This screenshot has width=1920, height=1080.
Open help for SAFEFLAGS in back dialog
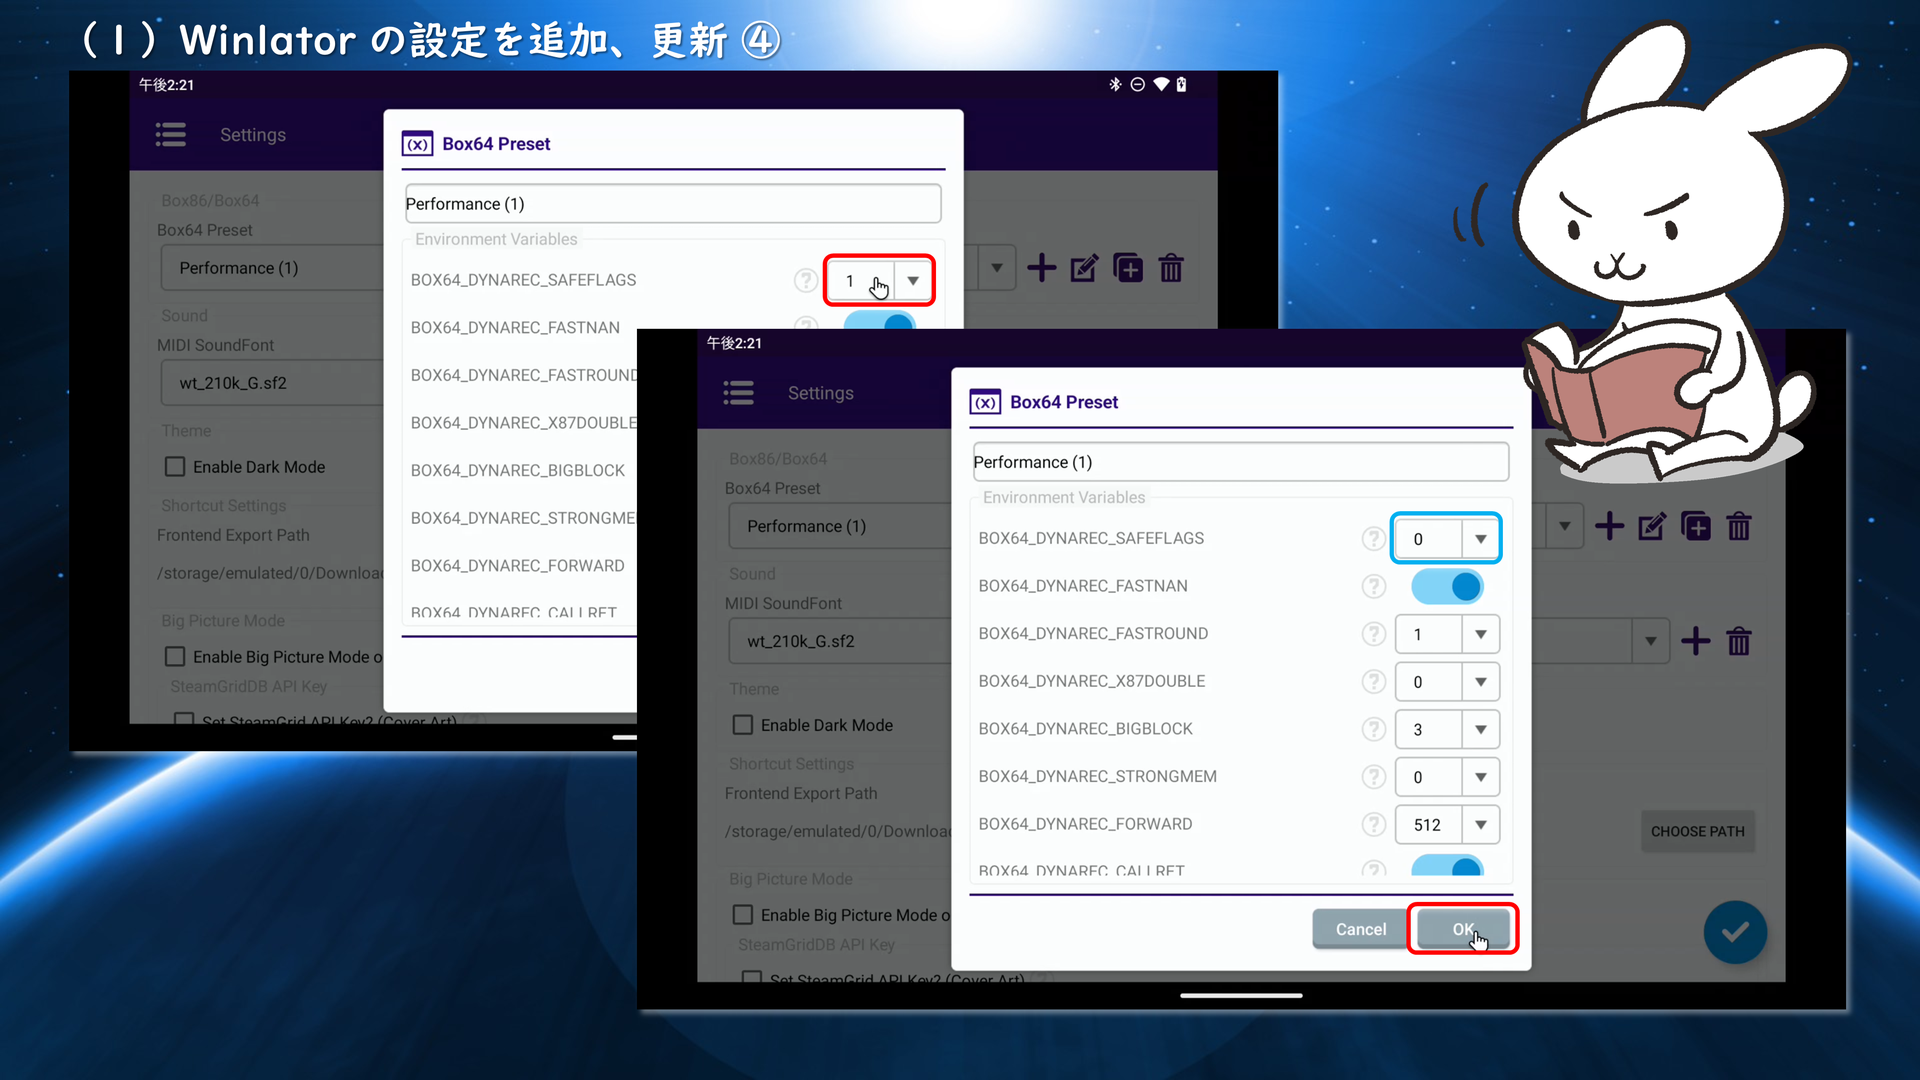click(806, 281)
